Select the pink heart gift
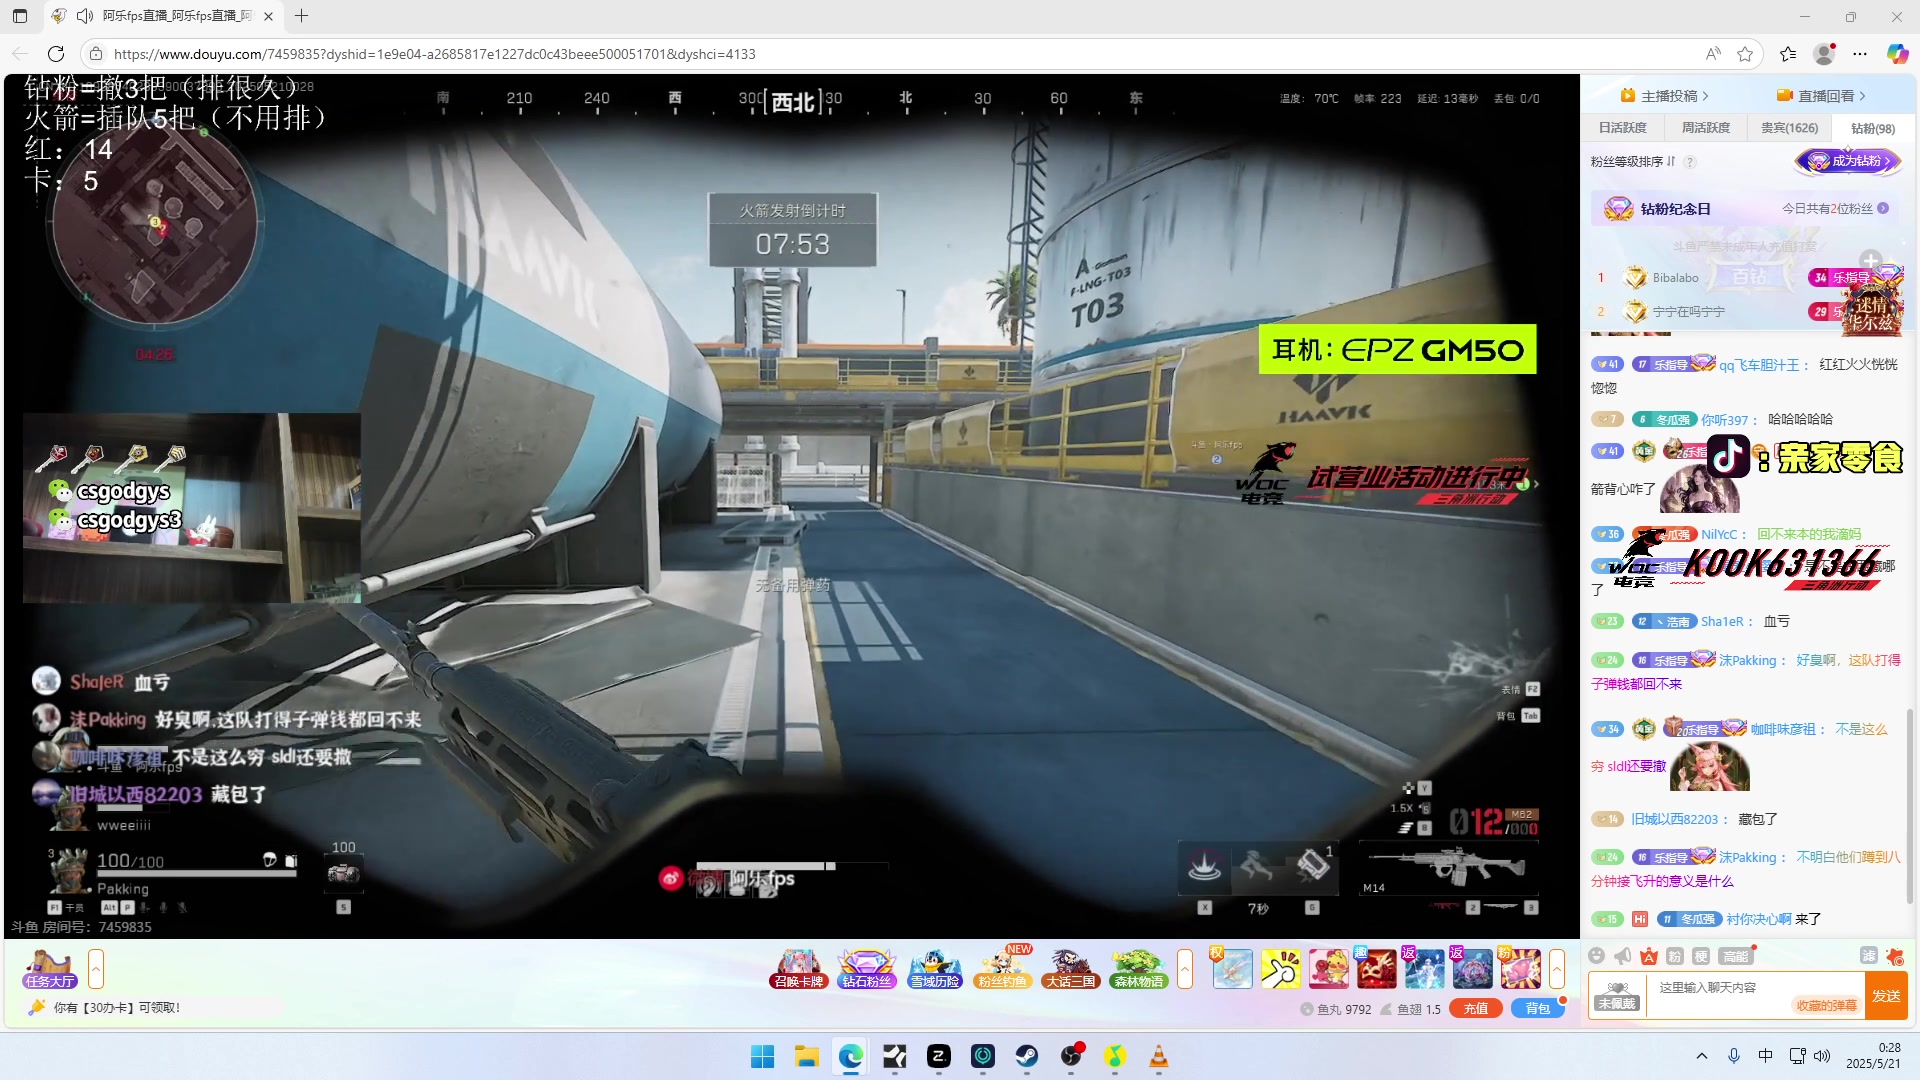The height and width of the screenshot is (1080, 1920). point(1520,969)
